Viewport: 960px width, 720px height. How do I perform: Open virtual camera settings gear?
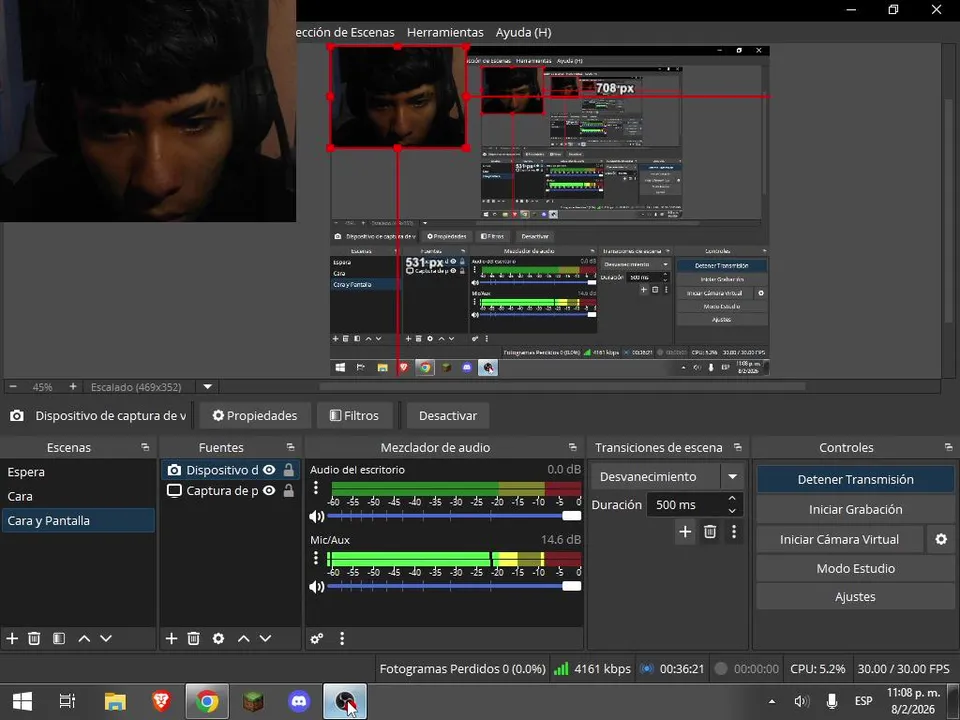coord(941,539)
